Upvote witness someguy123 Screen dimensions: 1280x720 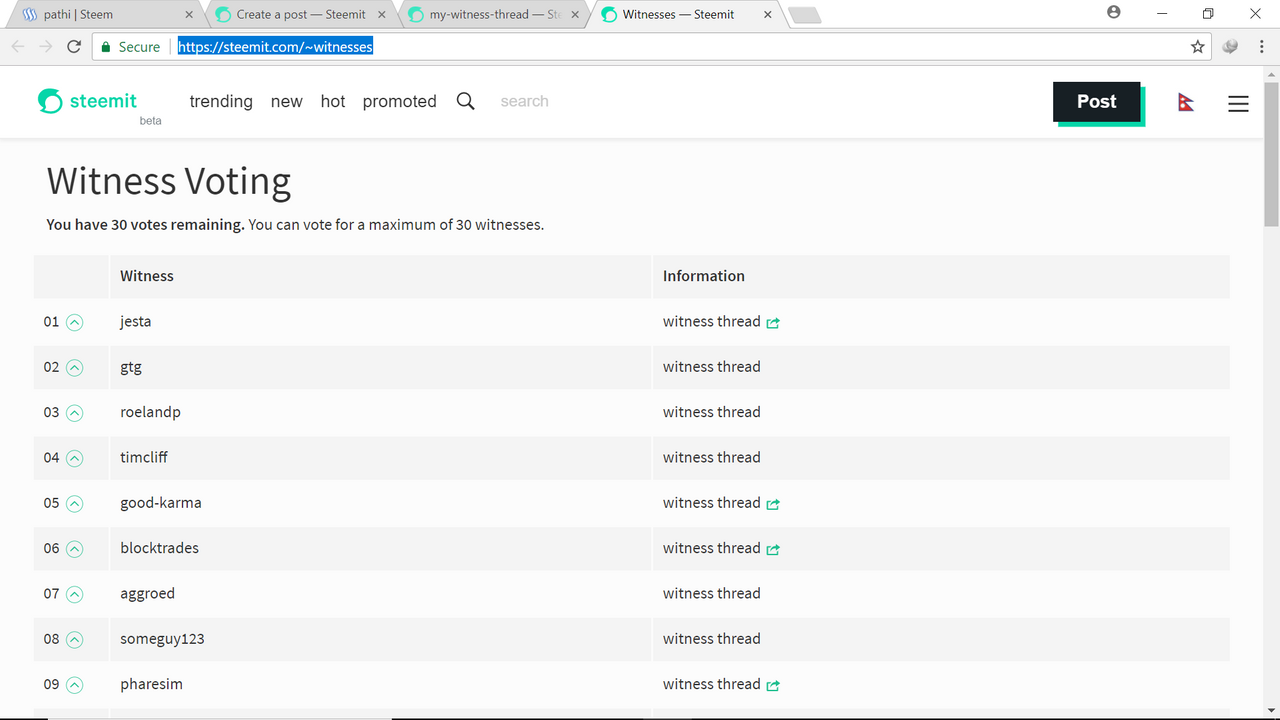click(74, 639)
